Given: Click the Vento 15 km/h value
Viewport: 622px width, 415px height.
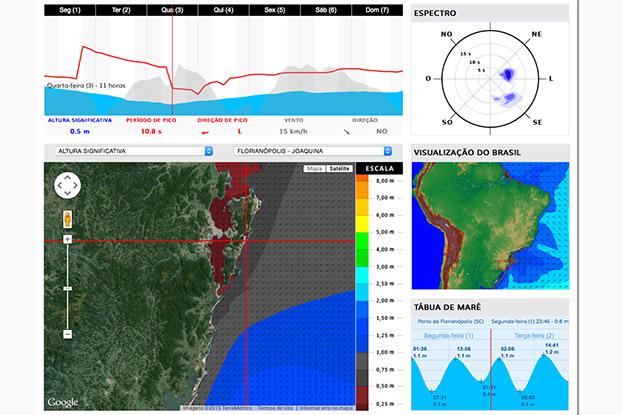Looking at the screenshot, I should 293,131.
